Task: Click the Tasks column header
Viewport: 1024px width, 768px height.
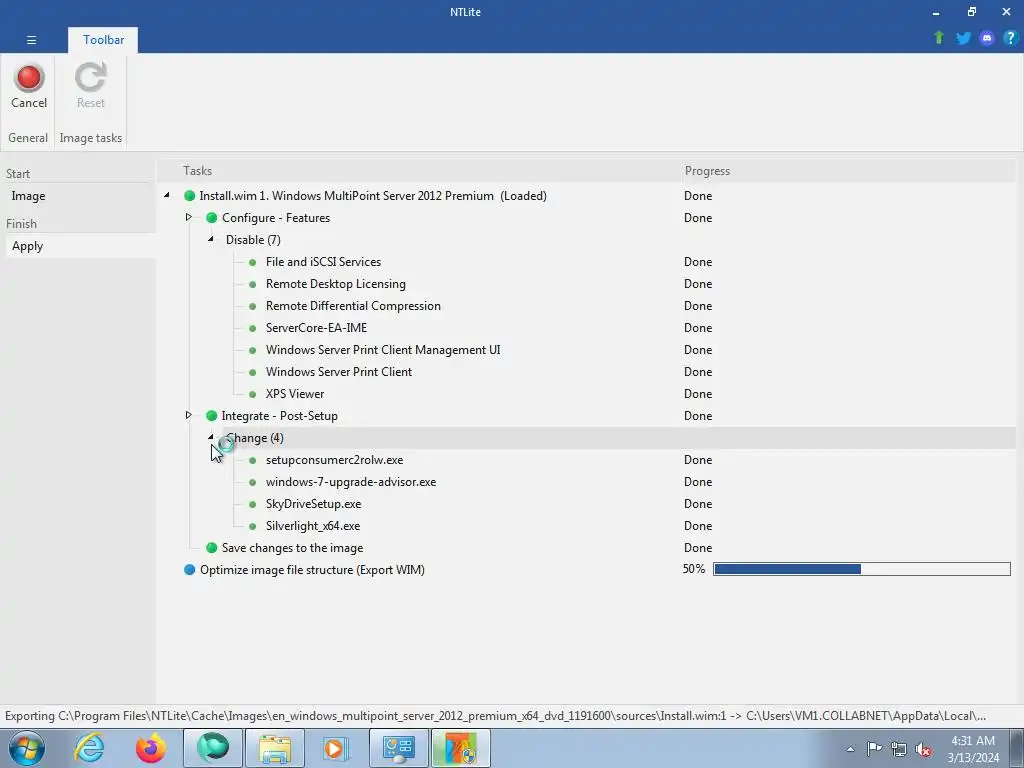Action: click(x=197, y=171)
